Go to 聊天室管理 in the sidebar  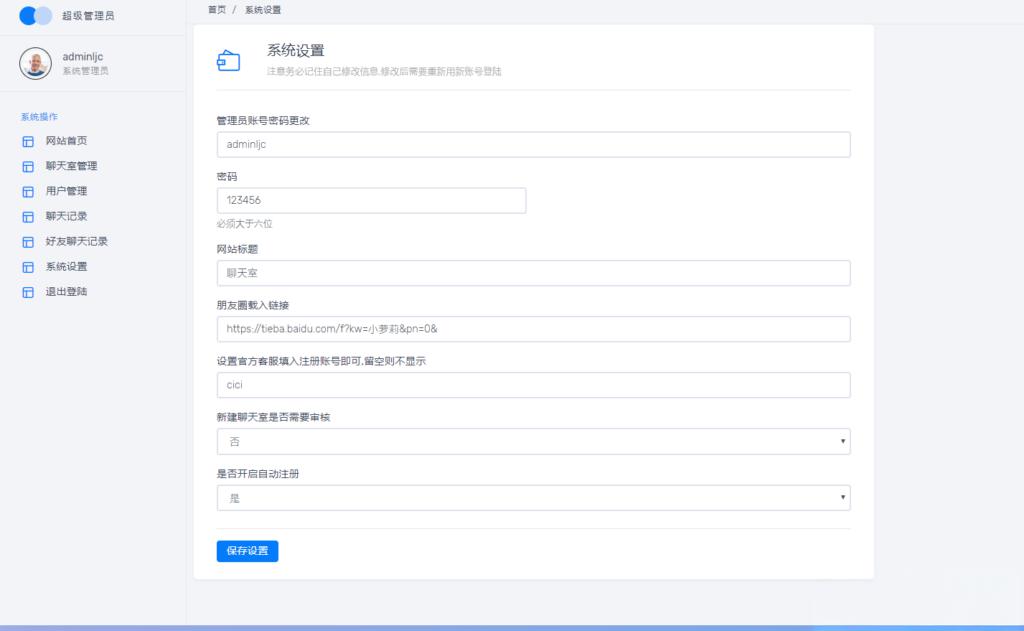pos(71,167)
